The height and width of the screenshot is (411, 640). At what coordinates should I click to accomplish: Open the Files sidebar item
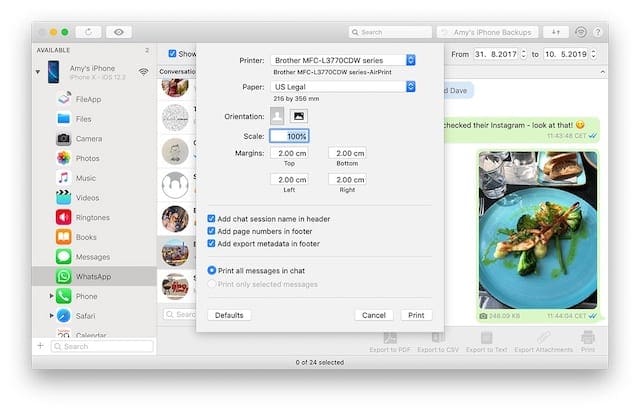point(83,119)
